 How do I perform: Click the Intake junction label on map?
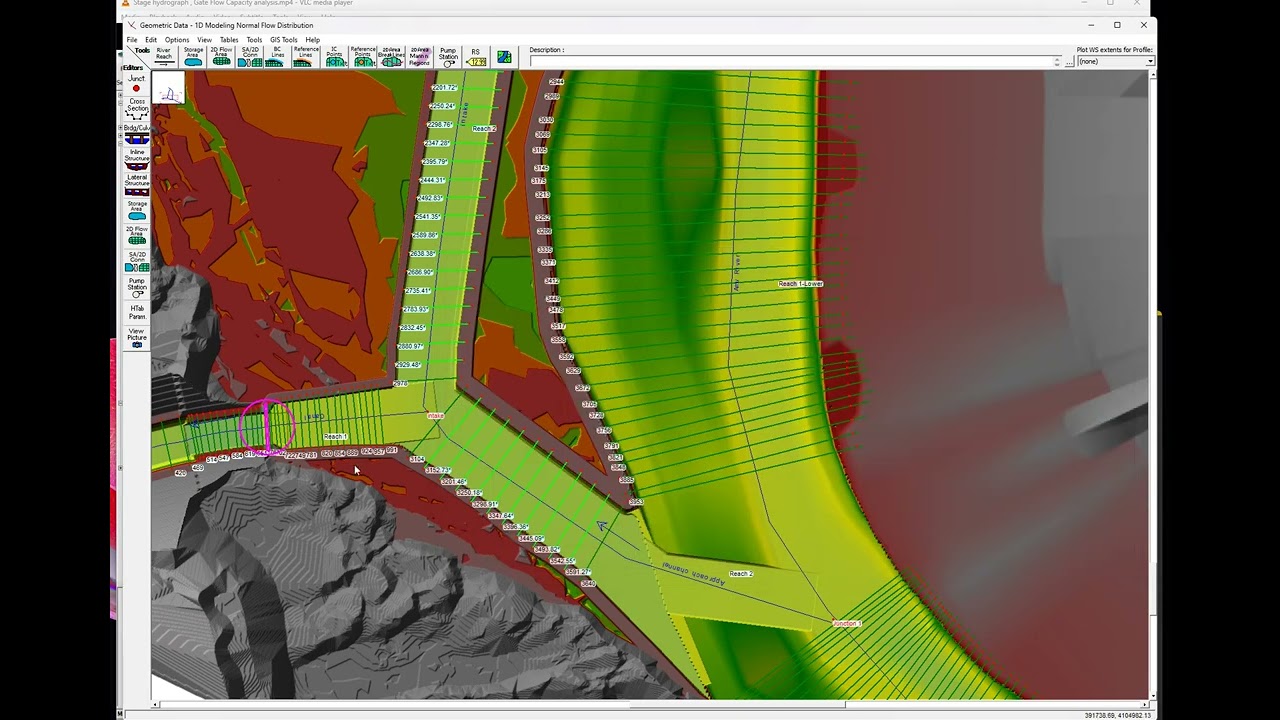(x=435, y=416)
